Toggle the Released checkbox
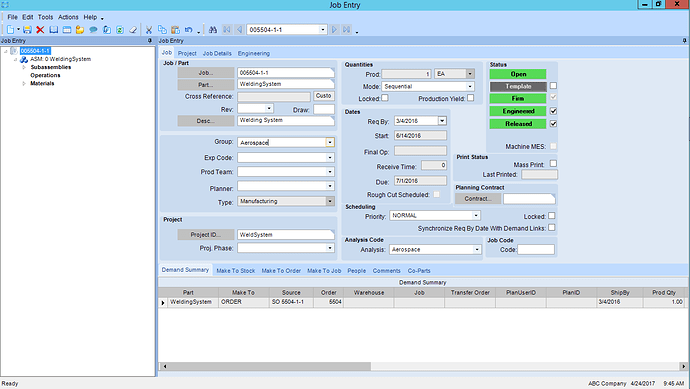Image resolution: width=690 pixels, height=389 pixels. click(x=553, y=124)
